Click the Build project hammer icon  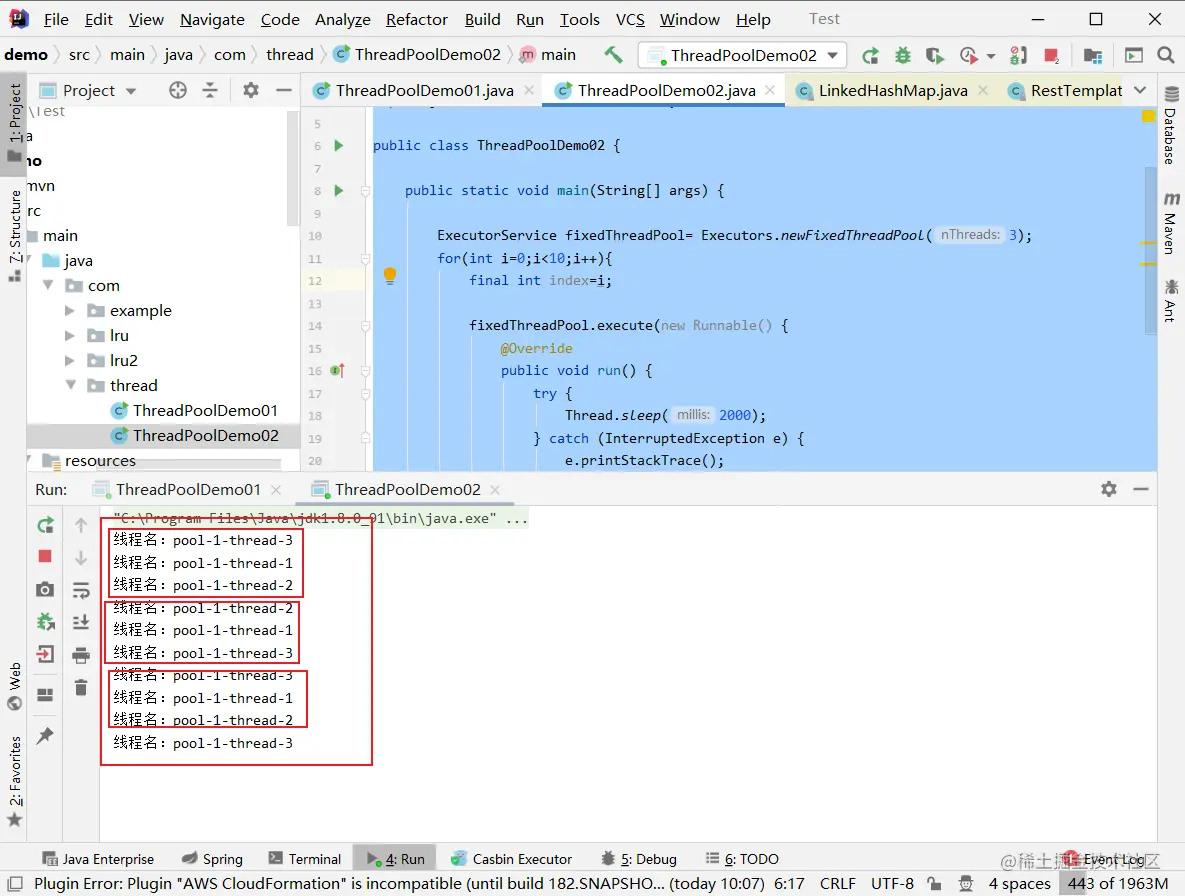[x=613, y=54]
